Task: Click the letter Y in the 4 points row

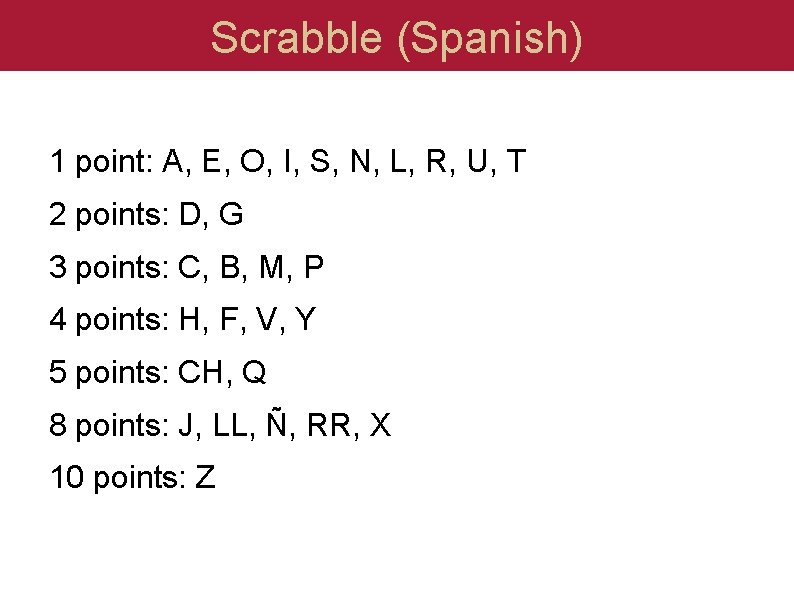Action: [x=306, y=320]
